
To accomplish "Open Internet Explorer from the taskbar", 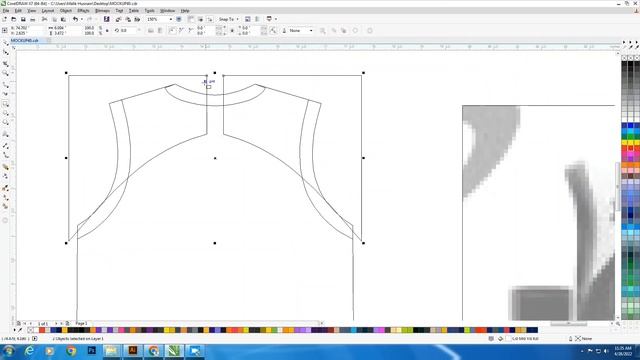I will pos(29,351).
